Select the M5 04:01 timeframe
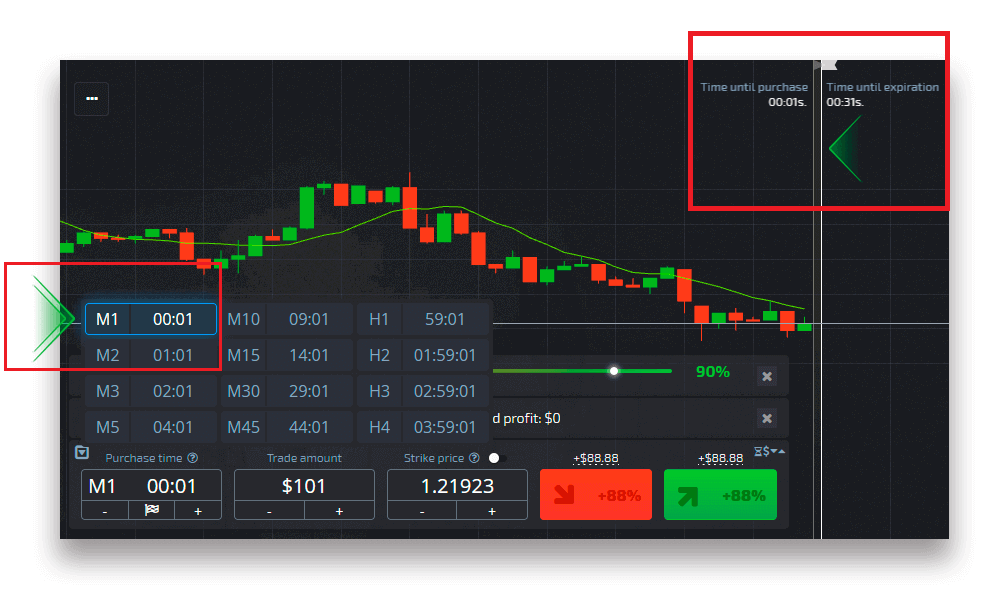1007x596 pixels. (x=151, y=427)
